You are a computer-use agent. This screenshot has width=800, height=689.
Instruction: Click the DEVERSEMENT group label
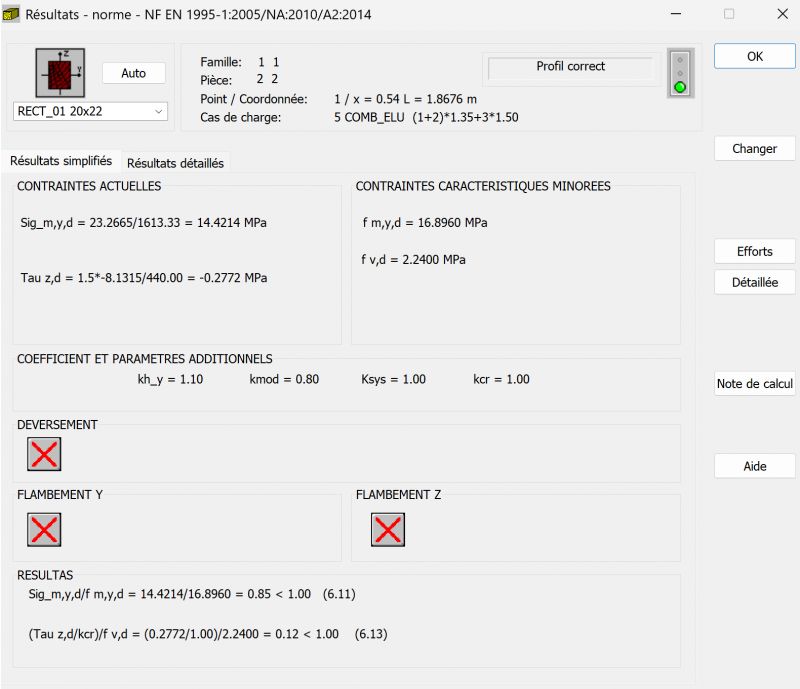(57, 425)
